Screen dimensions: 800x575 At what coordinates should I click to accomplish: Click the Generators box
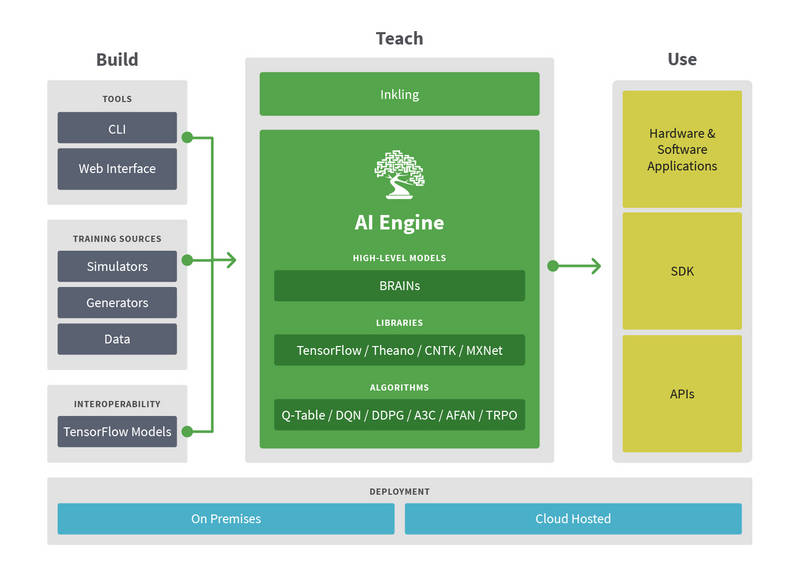[117, 303]
